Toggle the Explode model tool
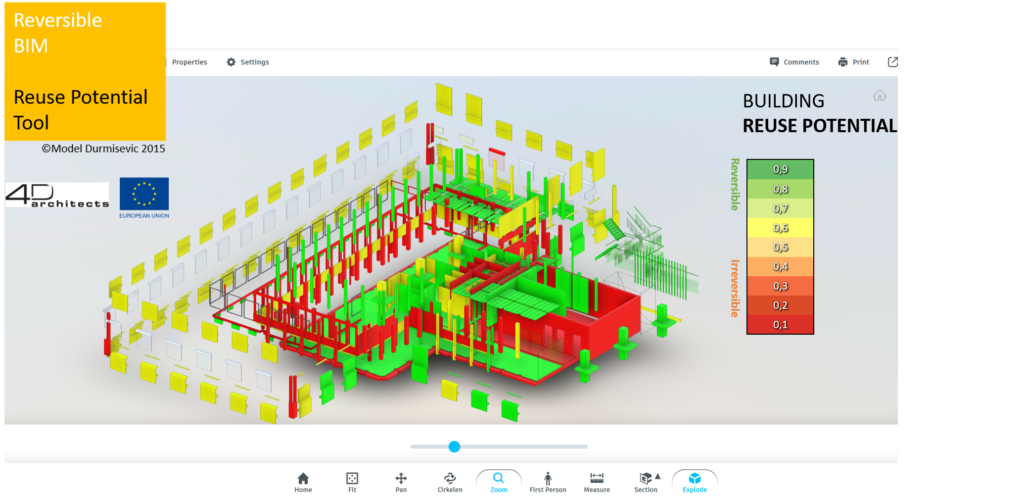The height and width of the screenshot is (501, 1024). tap(695, 481)
